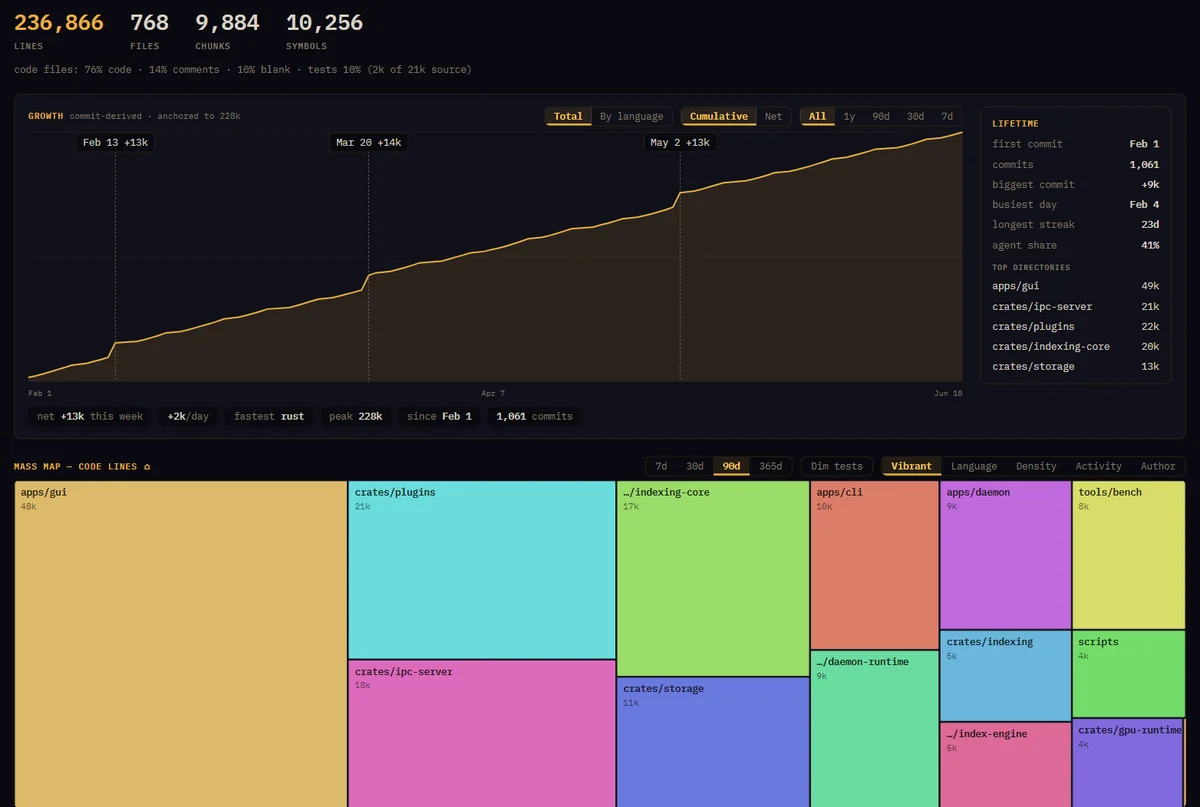1200x807 pixels.
Task: Click the May 2 +13k chart marker
Action: (680, 143)
